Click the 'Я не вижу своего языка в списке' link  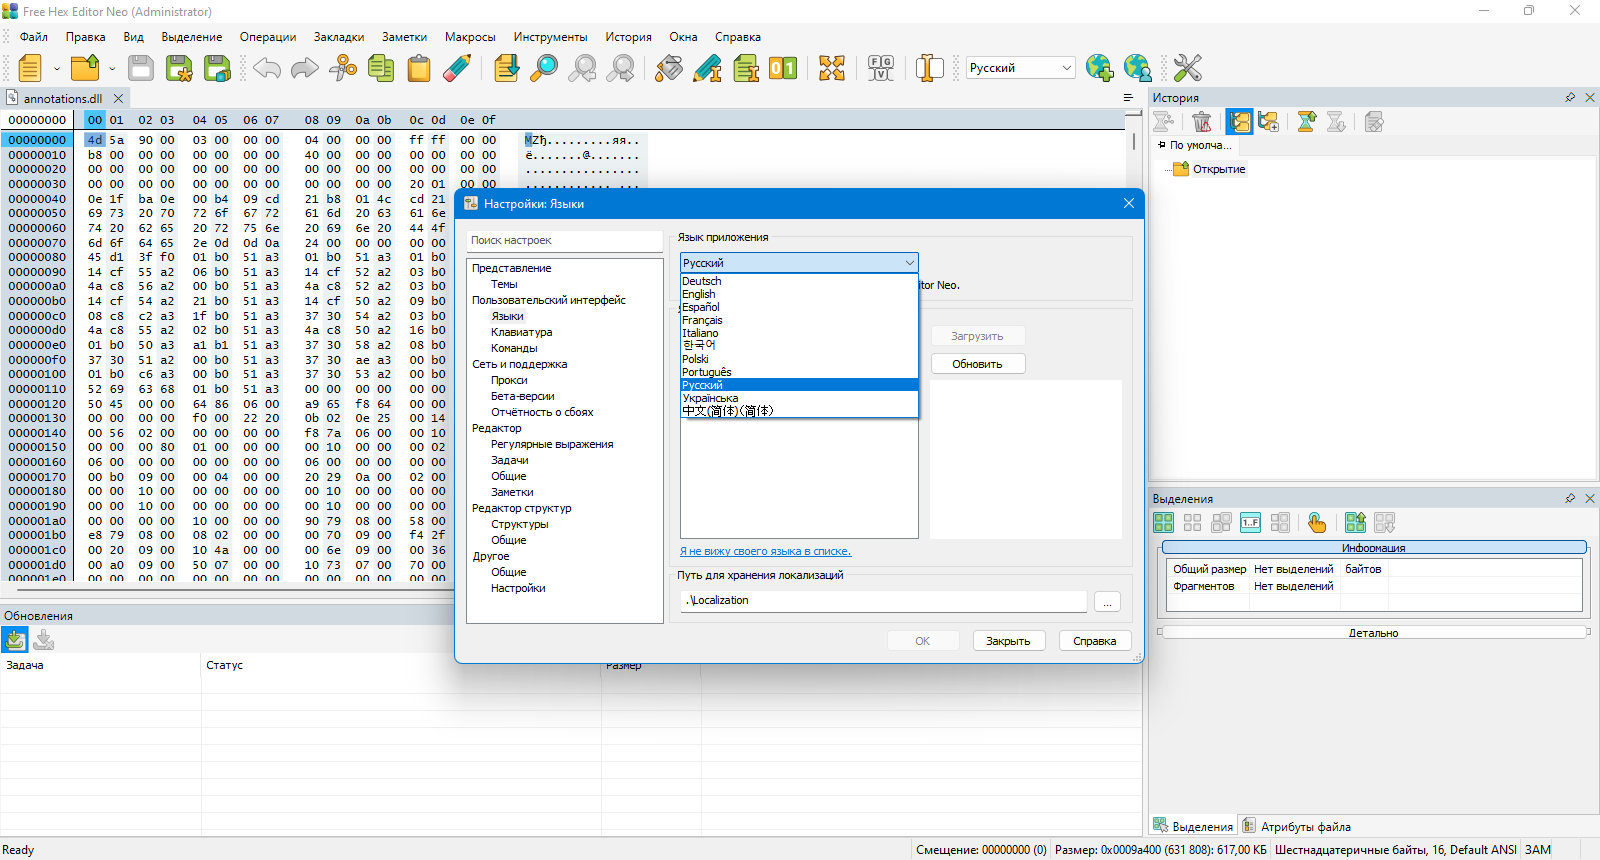[765, 551]
